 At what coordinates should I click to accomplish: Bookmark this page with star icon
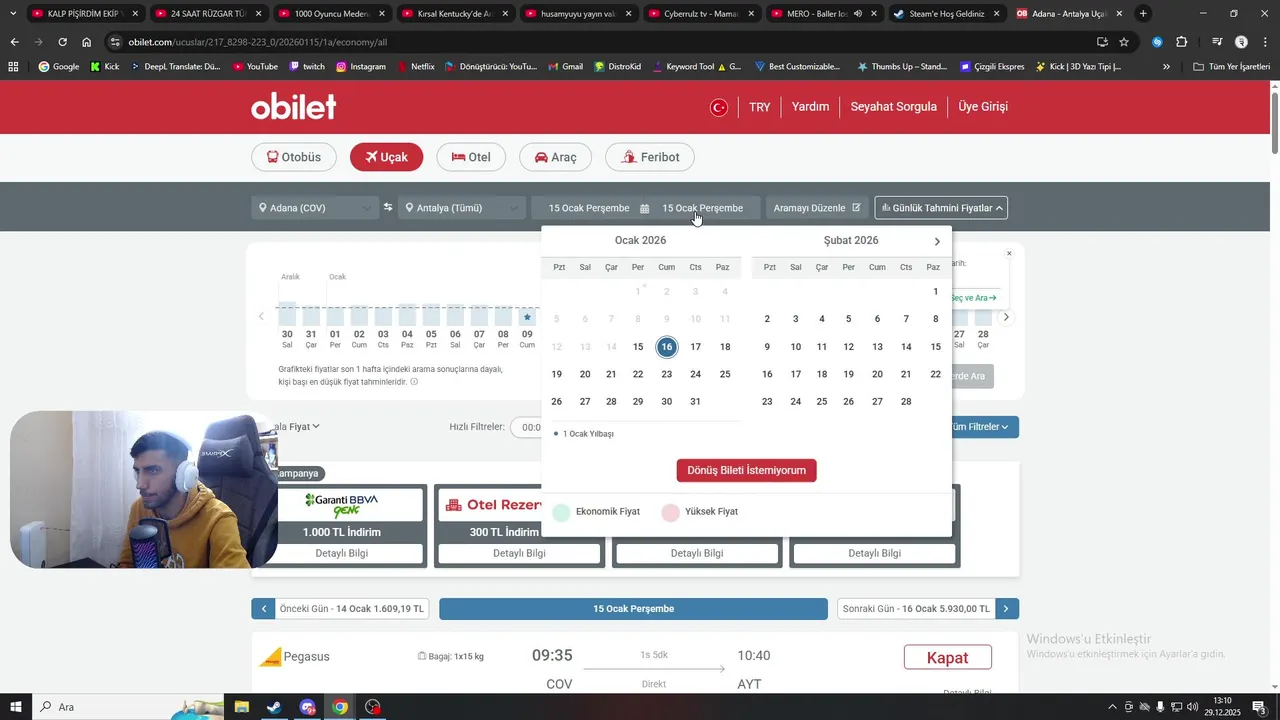(x=1124, y=42)
